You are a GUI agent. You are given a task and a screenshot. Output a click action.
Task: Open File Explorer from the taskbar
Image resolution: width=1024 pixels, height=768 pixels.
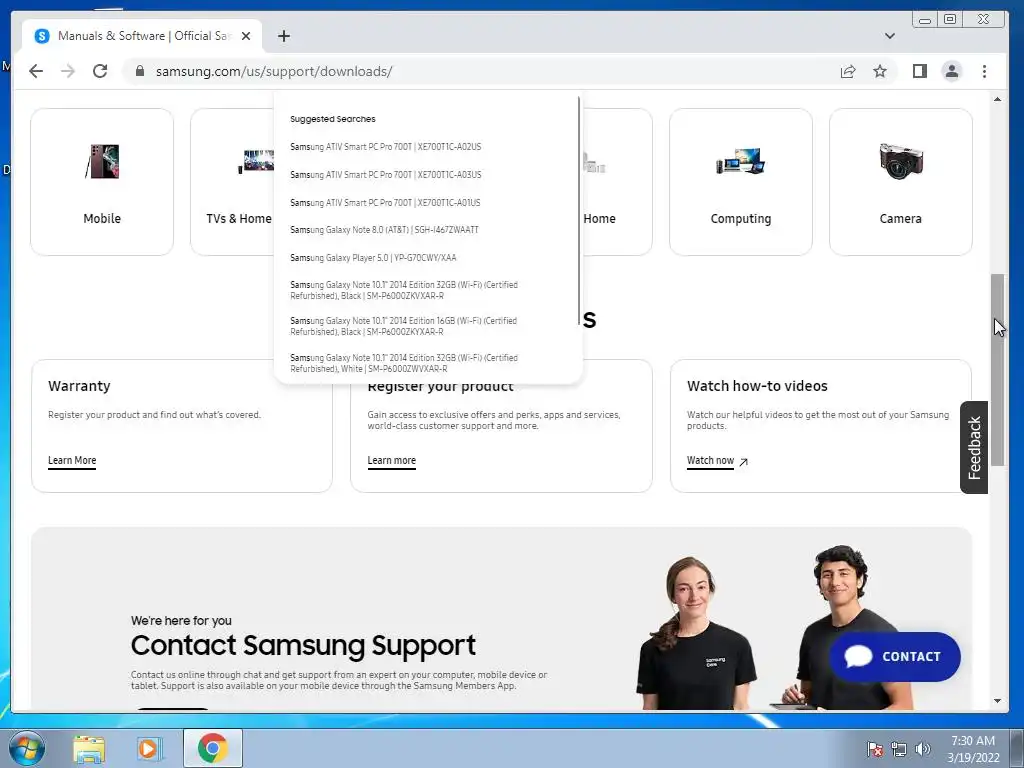(x=89, y=749)
